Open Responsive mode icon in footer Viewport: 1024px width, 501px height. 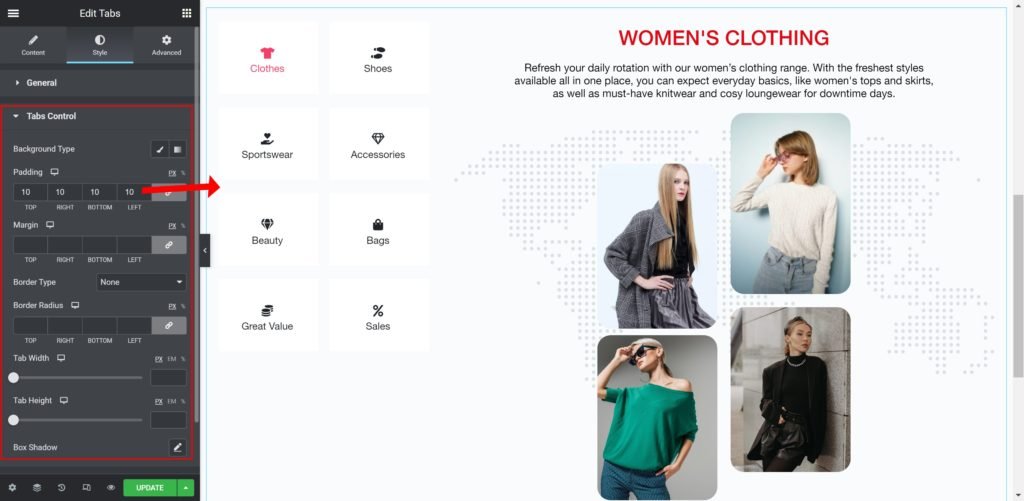click(x=86, y=487)
